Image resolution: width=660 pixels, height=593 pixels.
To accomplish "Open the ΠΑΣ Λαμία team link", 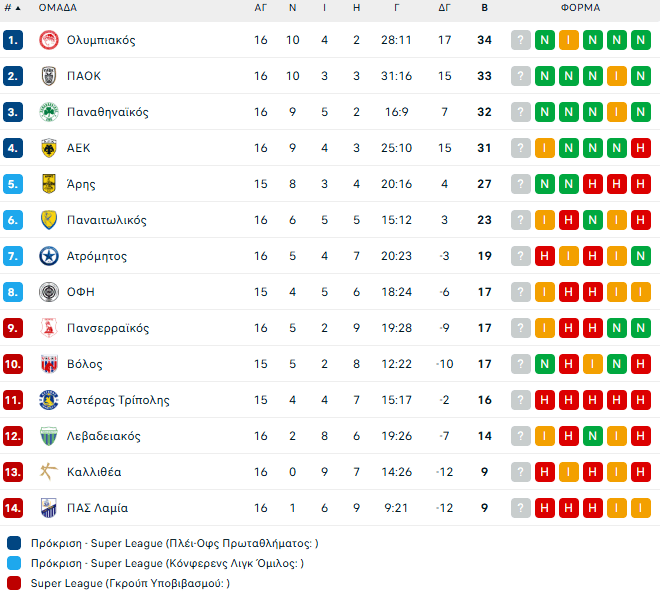I will 97,508.
